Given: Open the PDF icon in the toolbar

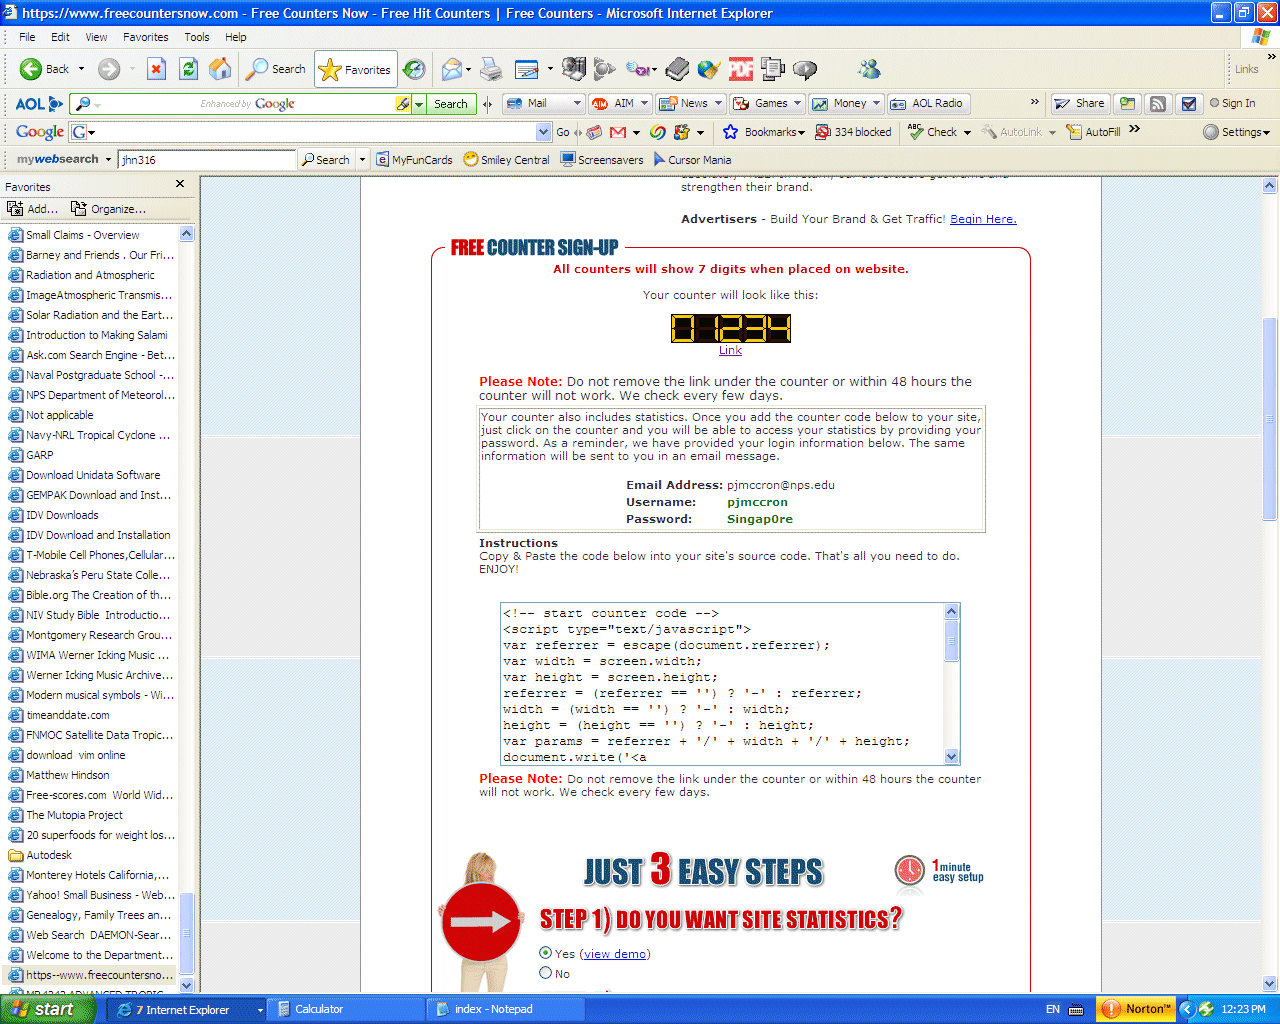Looking at the screenshot, I should coord(741,69).
